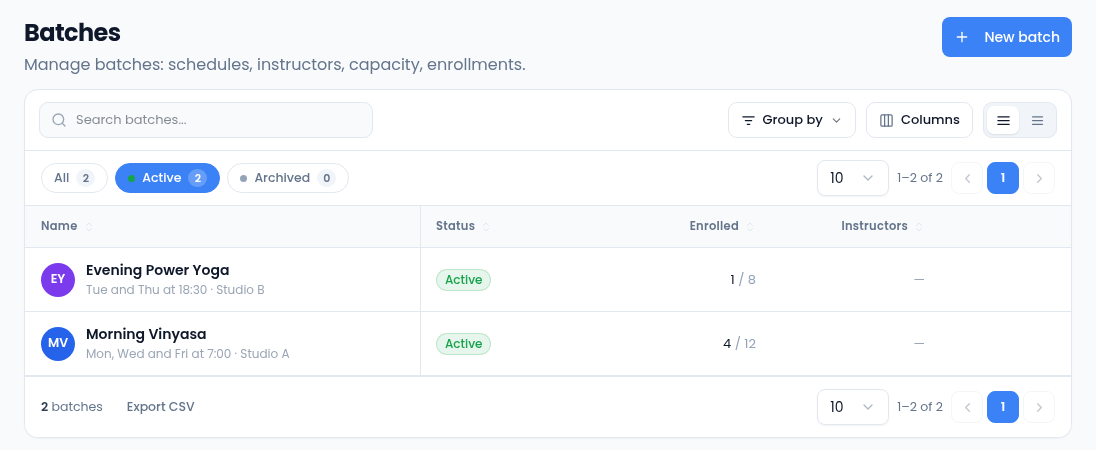Viewport: 1096px width, 450px height.
Task: Click sort arrows beside Name header
Action: coord(89,226)
